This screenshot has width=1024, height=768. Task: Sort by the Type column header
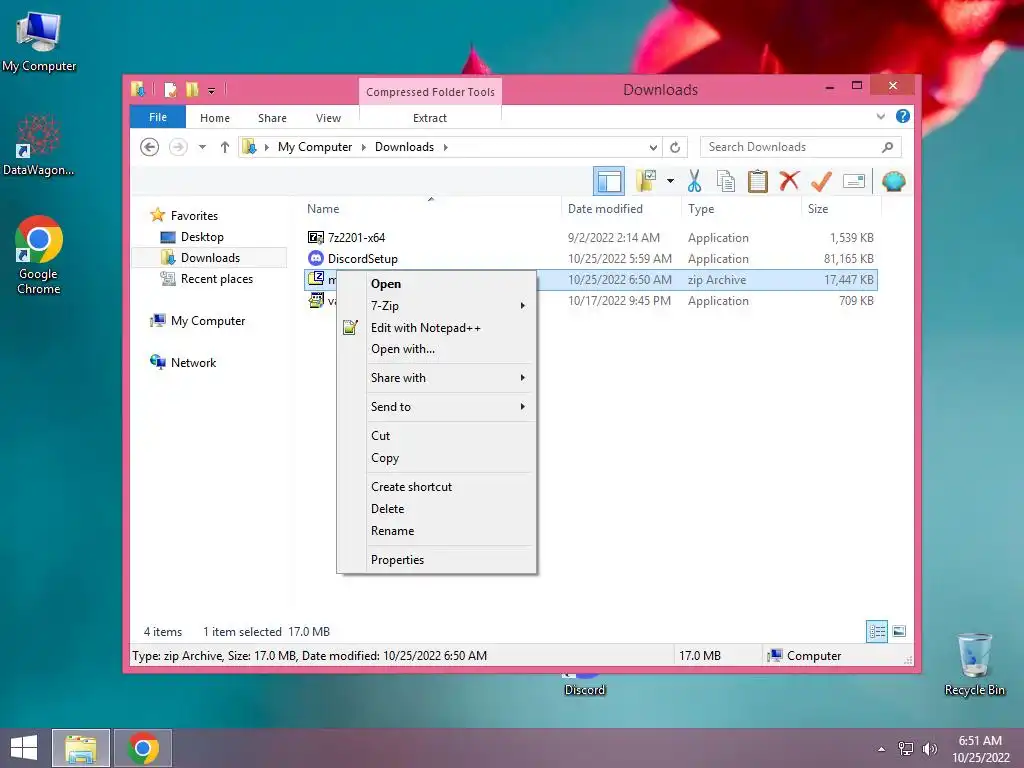[741, 209]
